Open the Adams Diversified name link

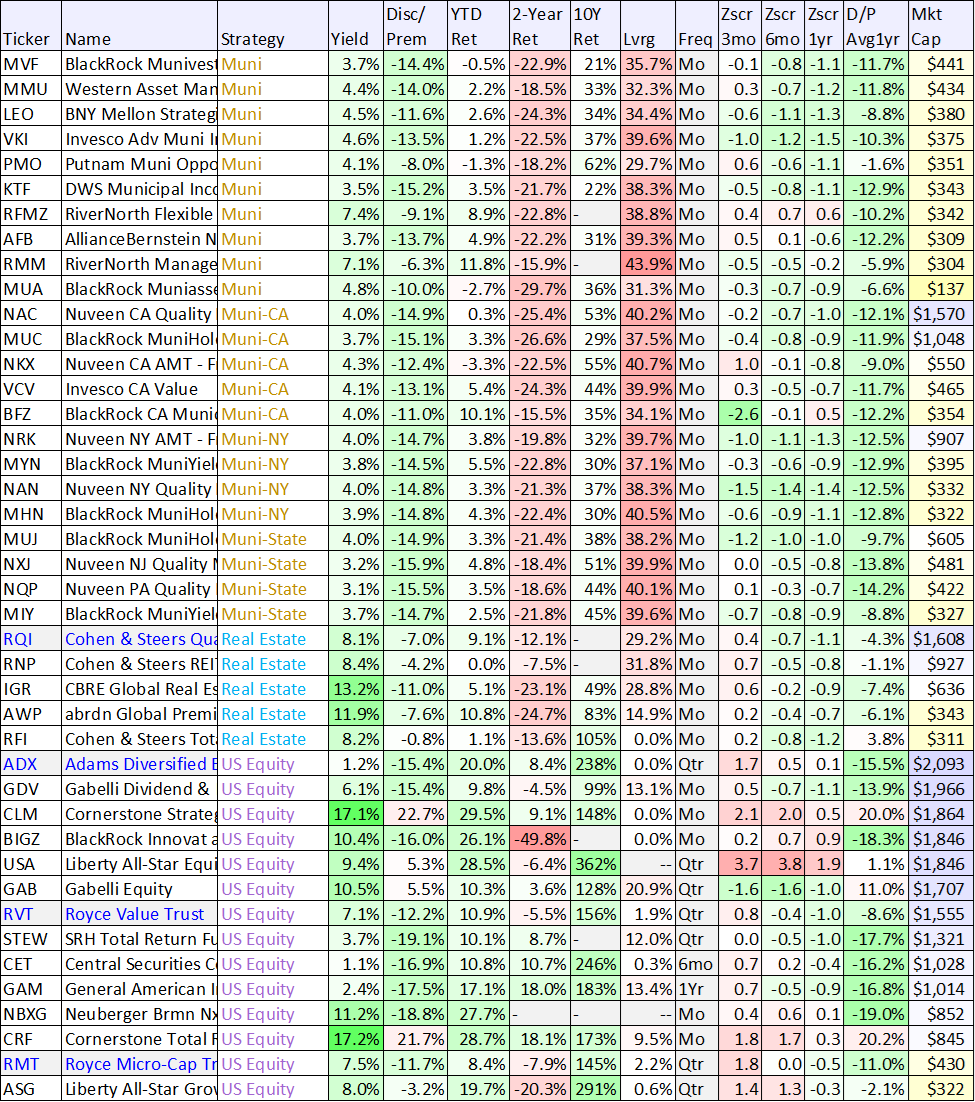coord(141,764)
